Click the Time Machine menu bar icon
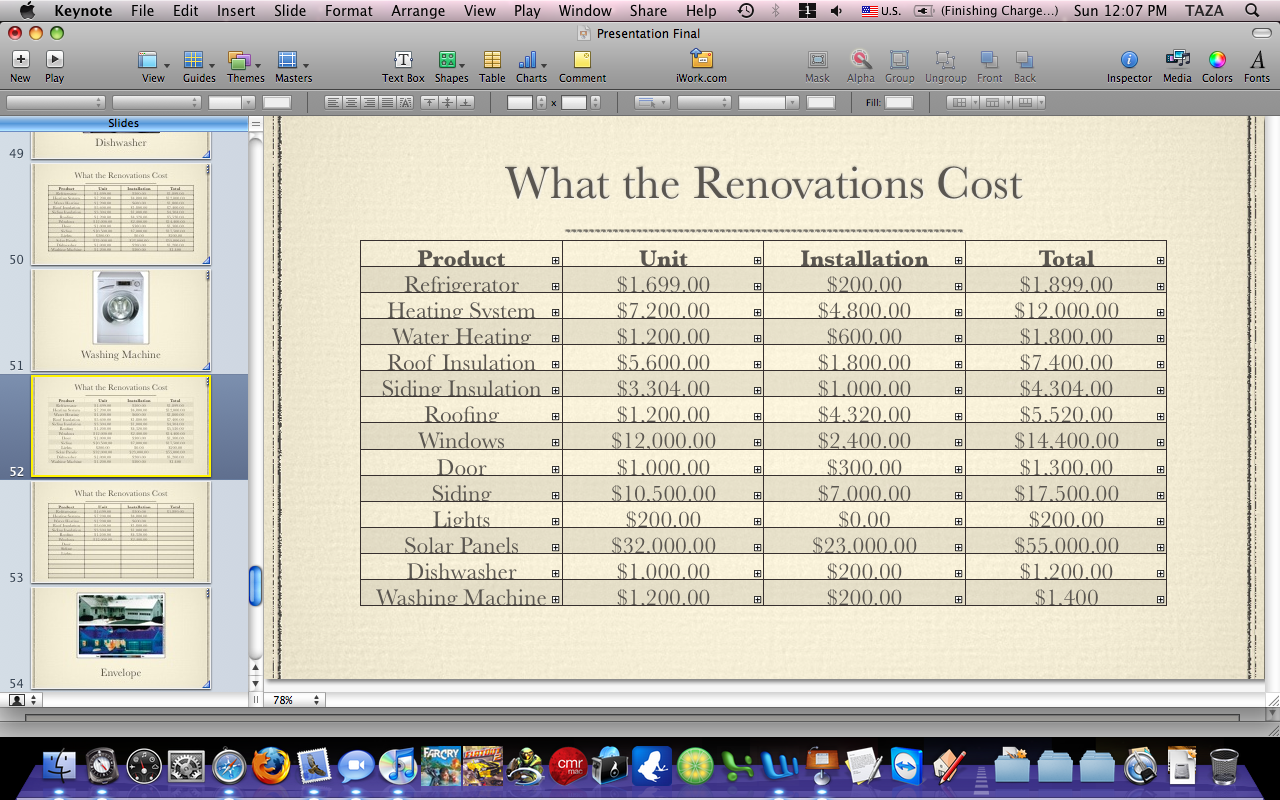This screenshot has height=800, width=1280. click(x=746, y=11)
